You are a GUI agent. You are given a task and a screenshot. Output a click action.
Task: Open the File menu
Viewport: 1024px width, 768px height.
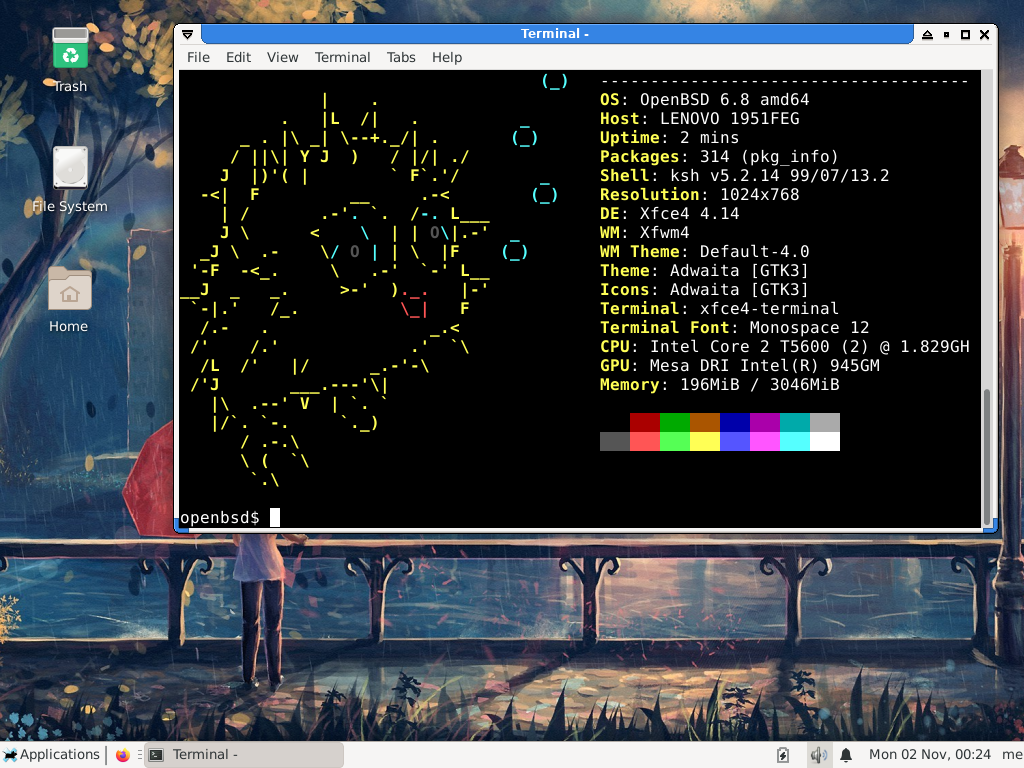pyautogui.click(x=198, y=57)
